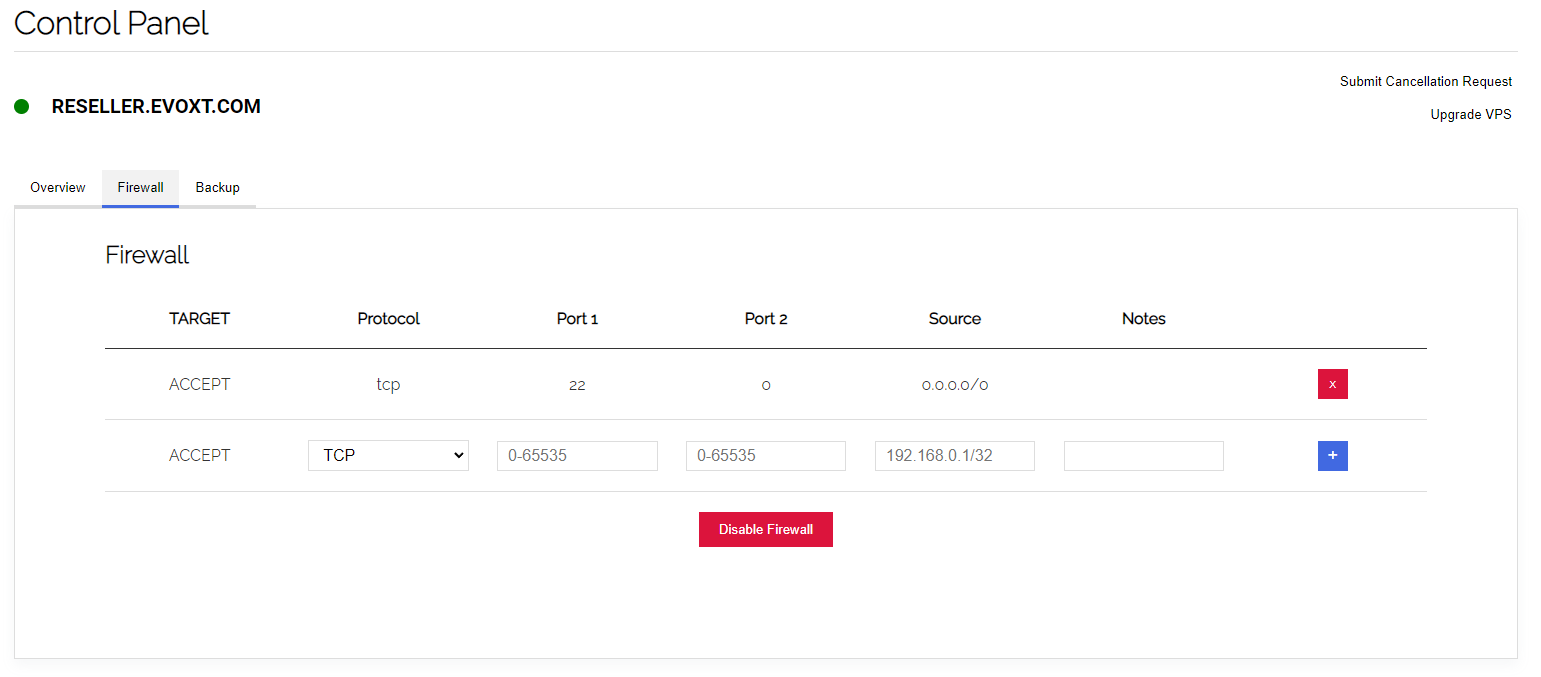
Task: Click Submit Cancellation Request link
Action: [x=1425, y=82]
